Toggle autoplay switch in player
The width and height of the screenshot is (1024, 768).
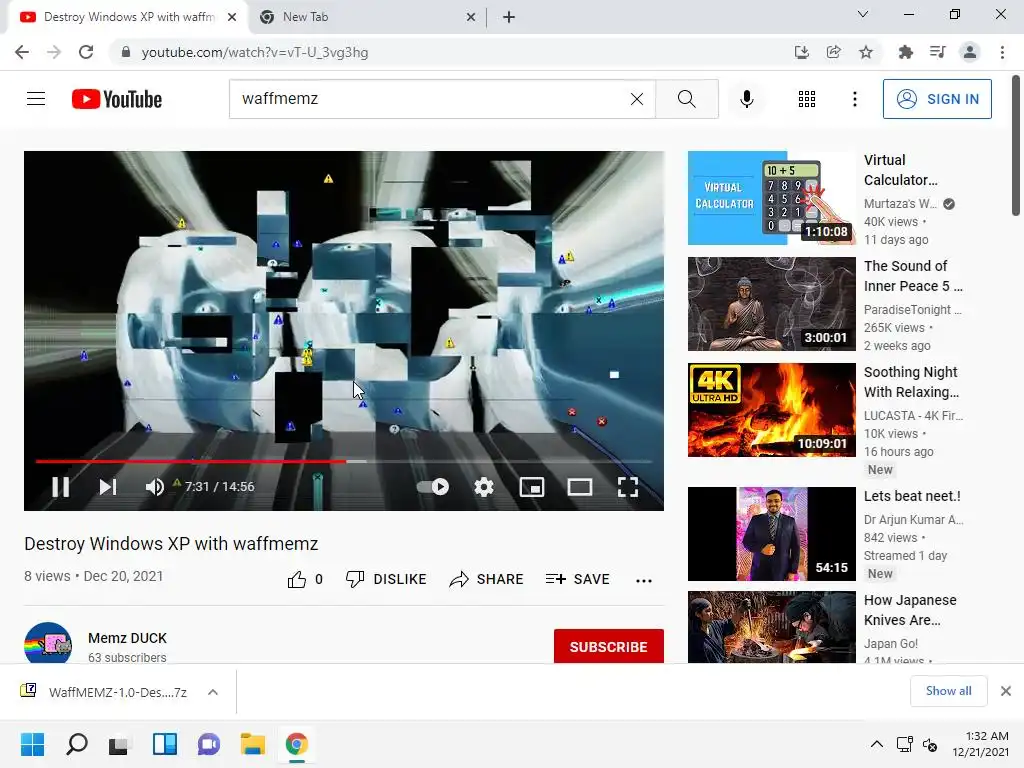pyautogui.click(x=433, y=487)
